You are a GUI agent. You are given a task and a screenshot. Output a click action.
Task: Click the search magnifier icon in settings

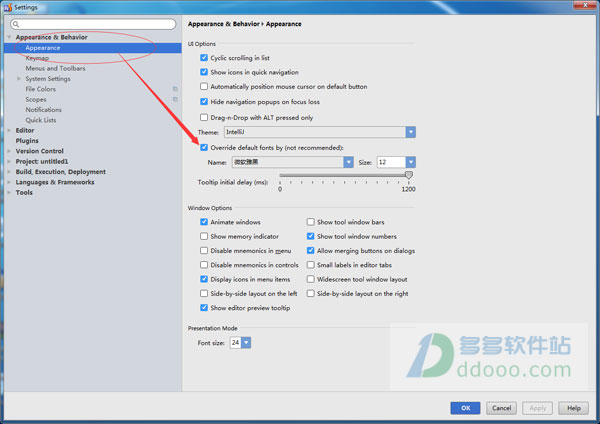tap(16, 24)
